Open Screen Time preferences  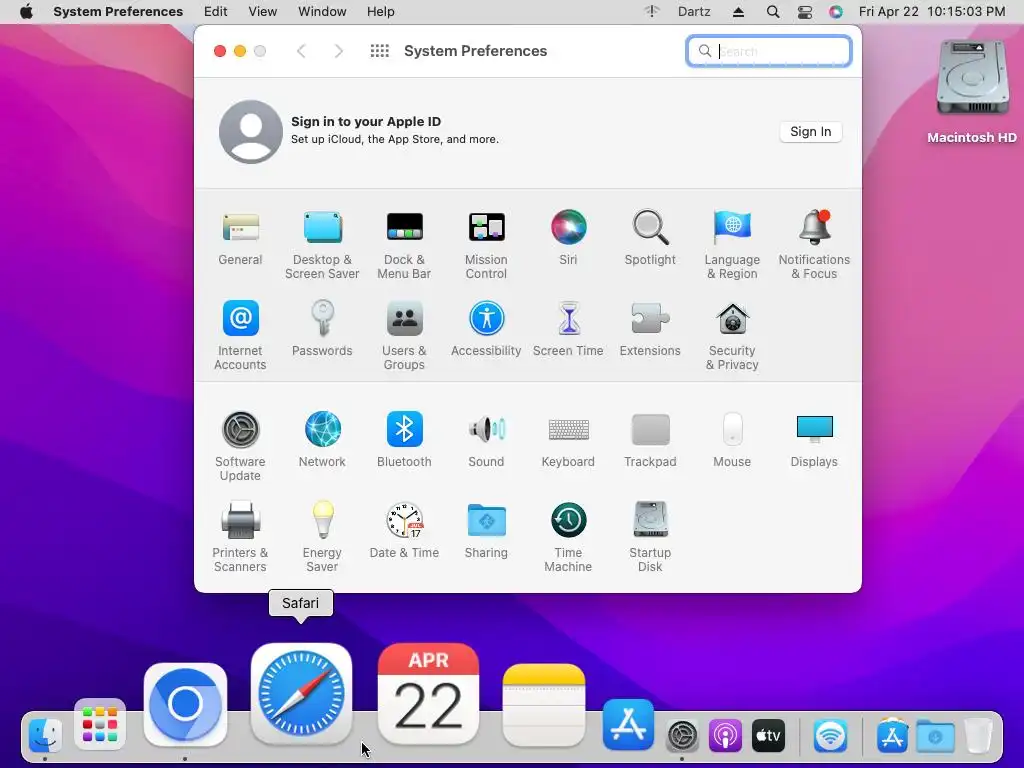tap(568, 328)
